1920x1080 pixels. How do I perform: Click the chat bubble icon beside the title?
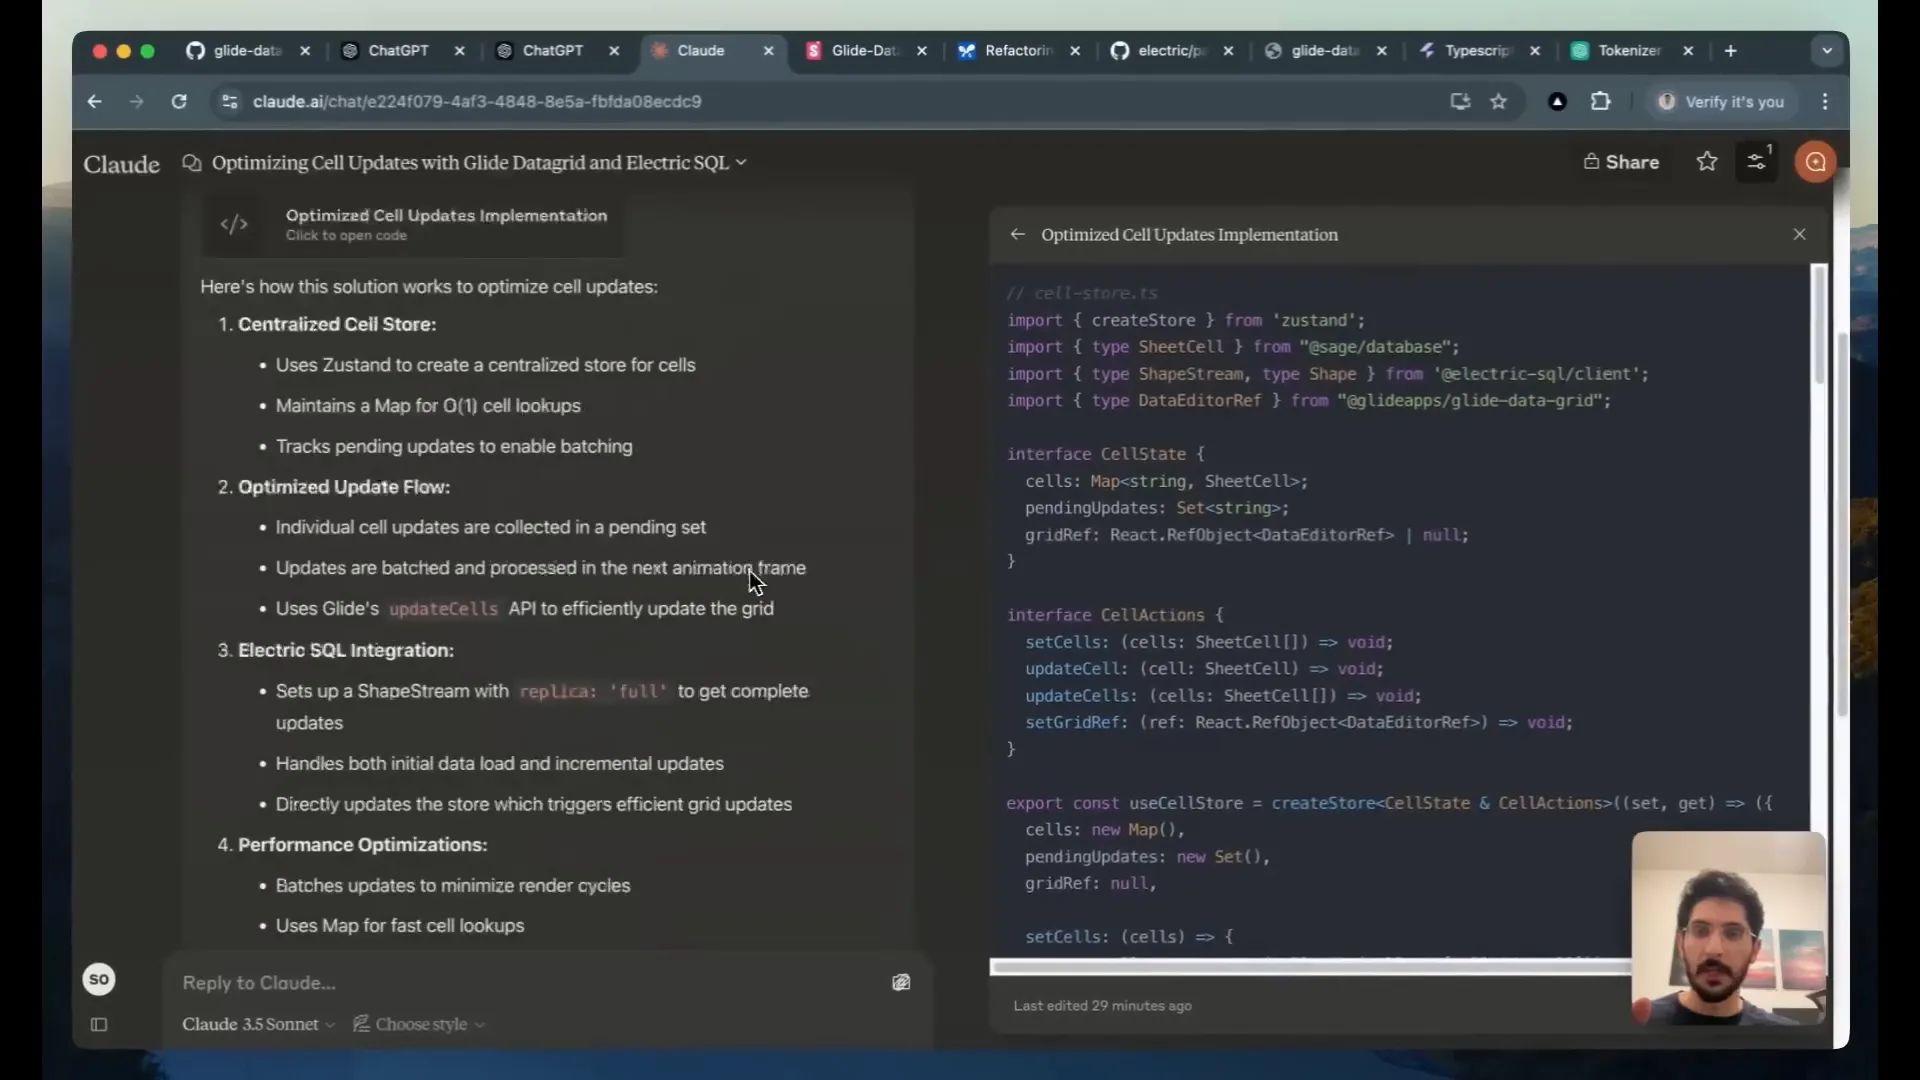click(x=192, y=163)
